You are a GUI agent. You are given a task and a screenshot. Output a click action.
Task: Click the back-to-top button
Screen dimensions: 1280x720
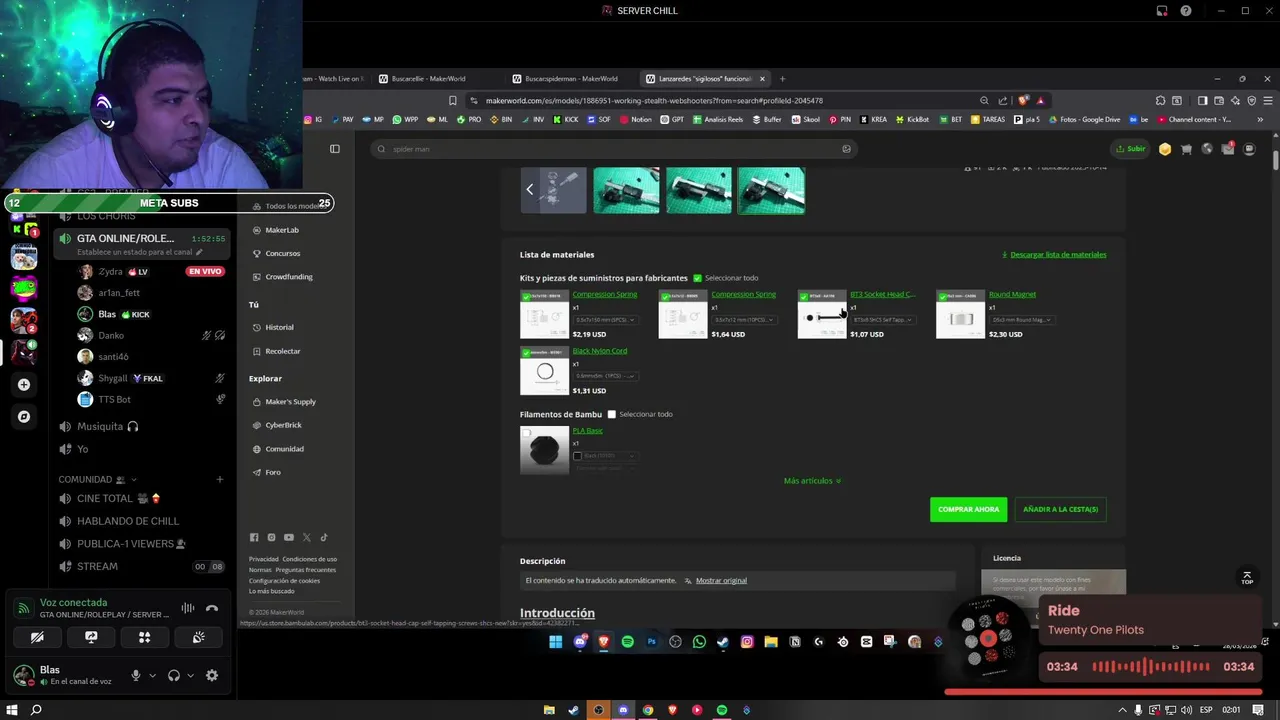point(1246,578)
